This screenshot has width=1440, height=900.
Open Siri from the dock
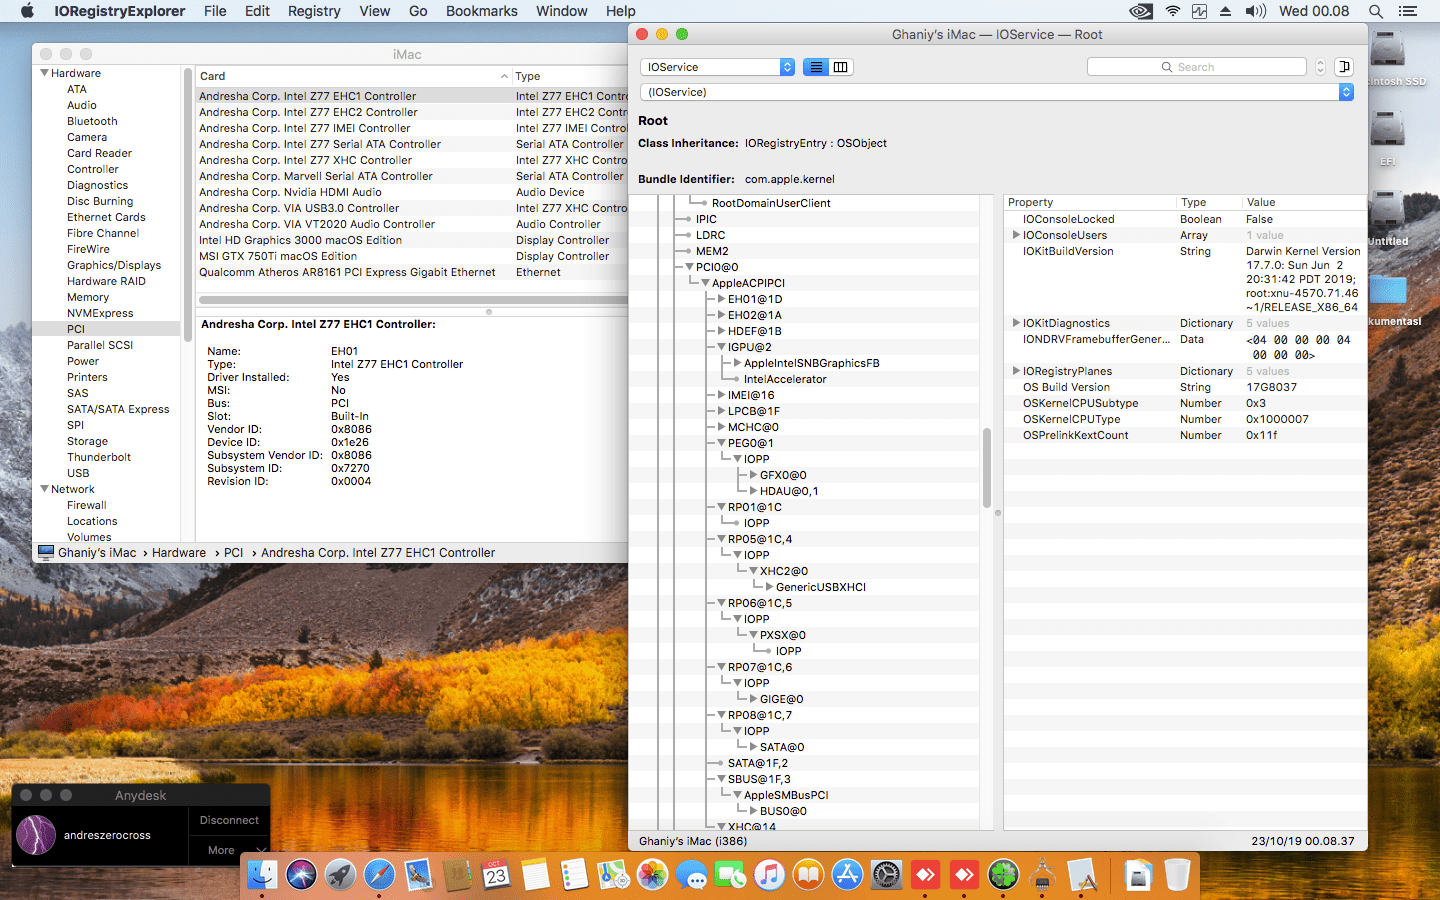pyautogui.click(x=301, y=875)
